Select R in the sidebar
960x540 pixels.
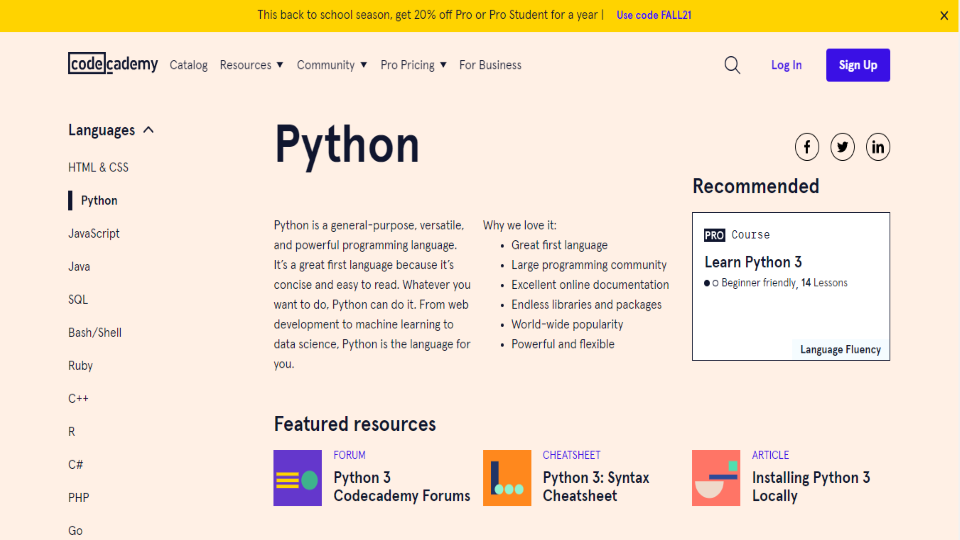pyautogui.click(x=72, y=432)
